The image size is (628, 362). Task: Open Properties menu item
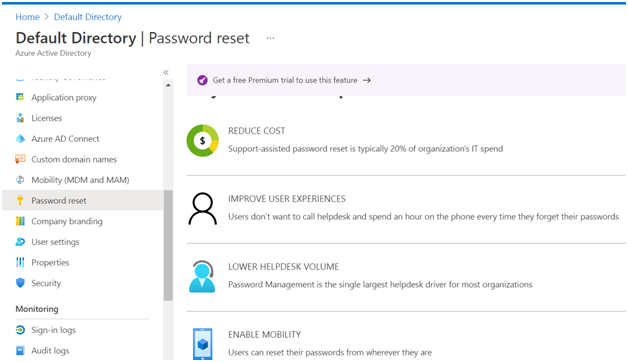tap(50, 262)
